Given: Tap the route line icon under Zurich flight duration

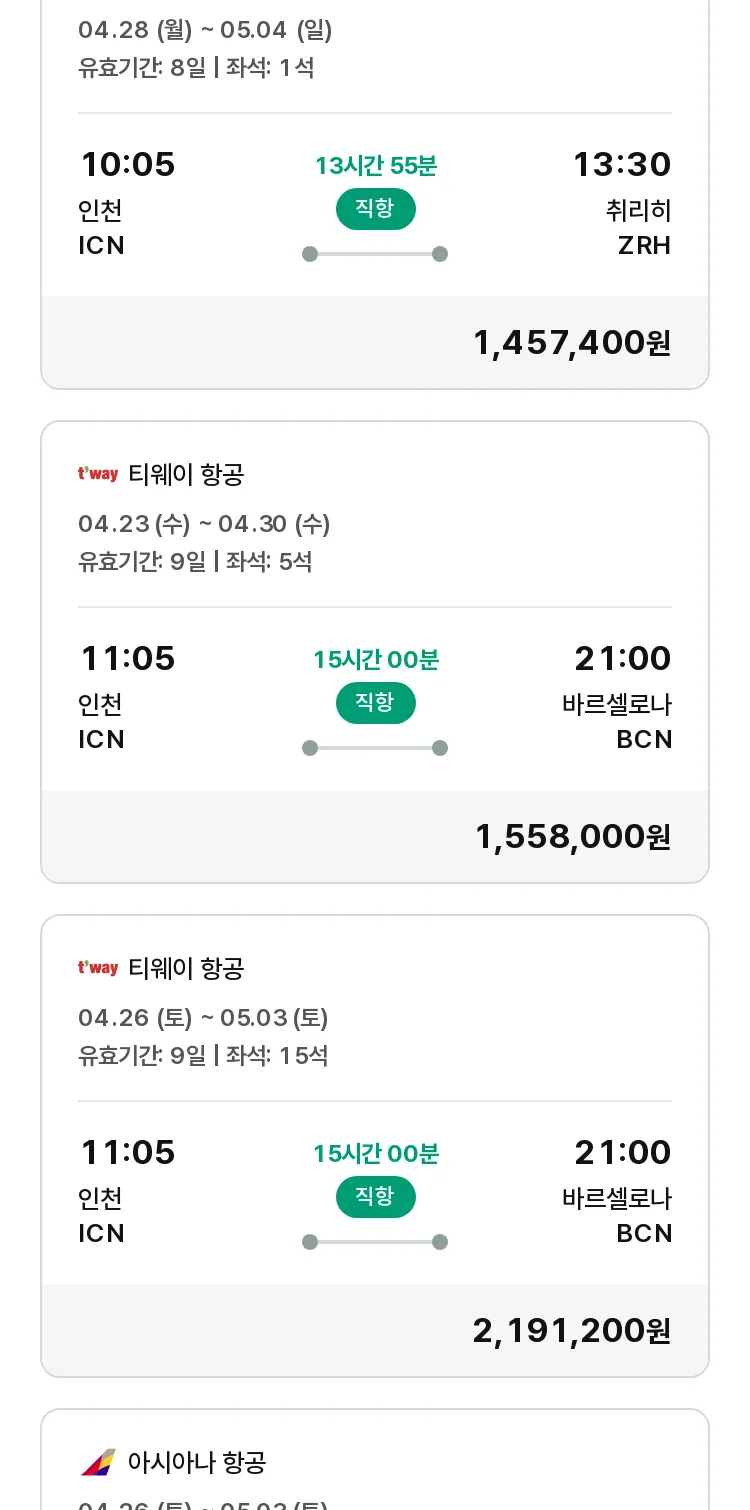Looking at the screenshot, I should [x=375, y=254].
